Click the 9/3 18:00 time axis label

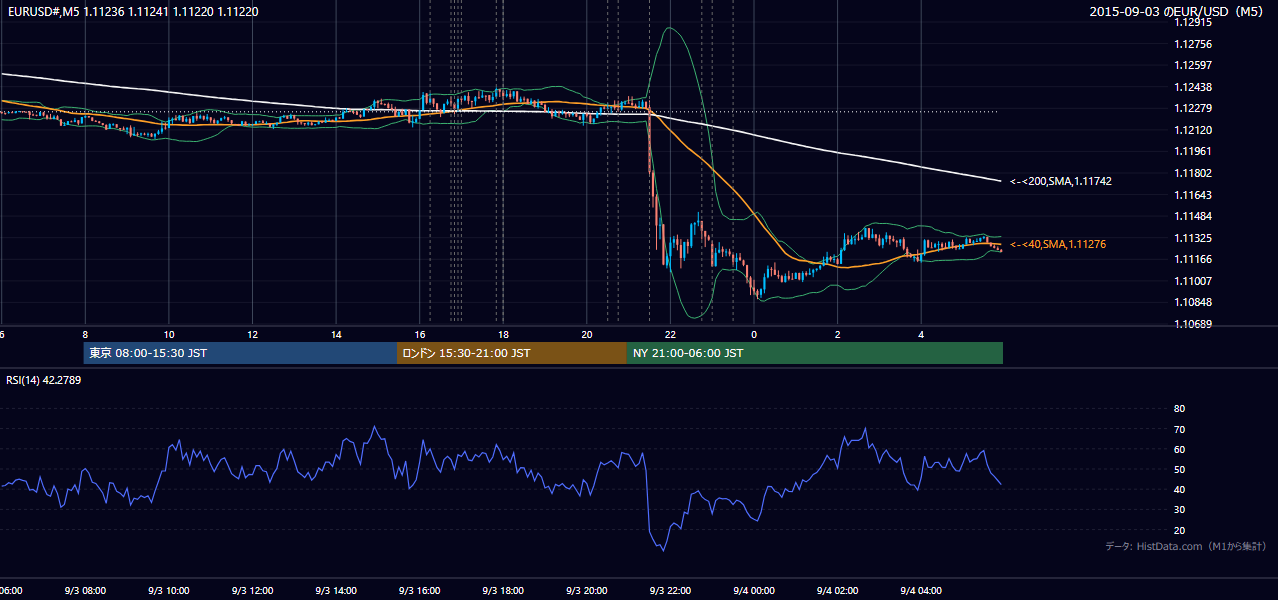[x=503, y=591]
